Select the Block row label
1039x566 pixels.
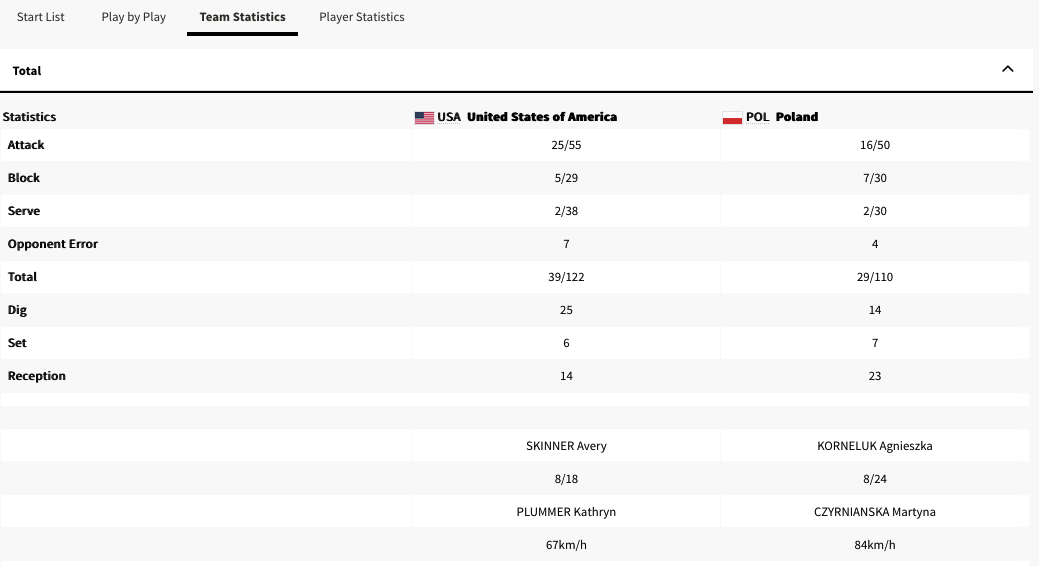click(x=24, y=178)
